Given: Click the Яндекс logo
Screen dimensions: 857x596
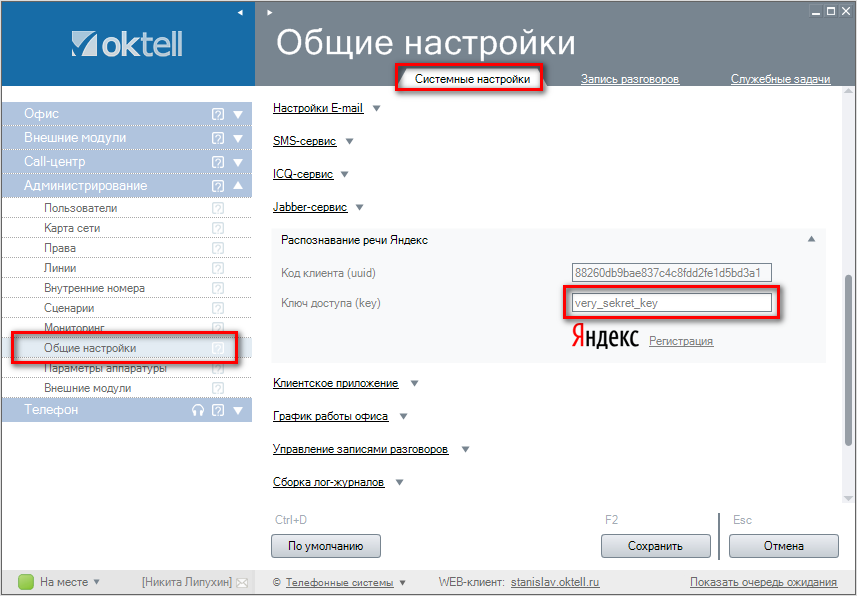Looking at the screenshot, I should point(605,337).
